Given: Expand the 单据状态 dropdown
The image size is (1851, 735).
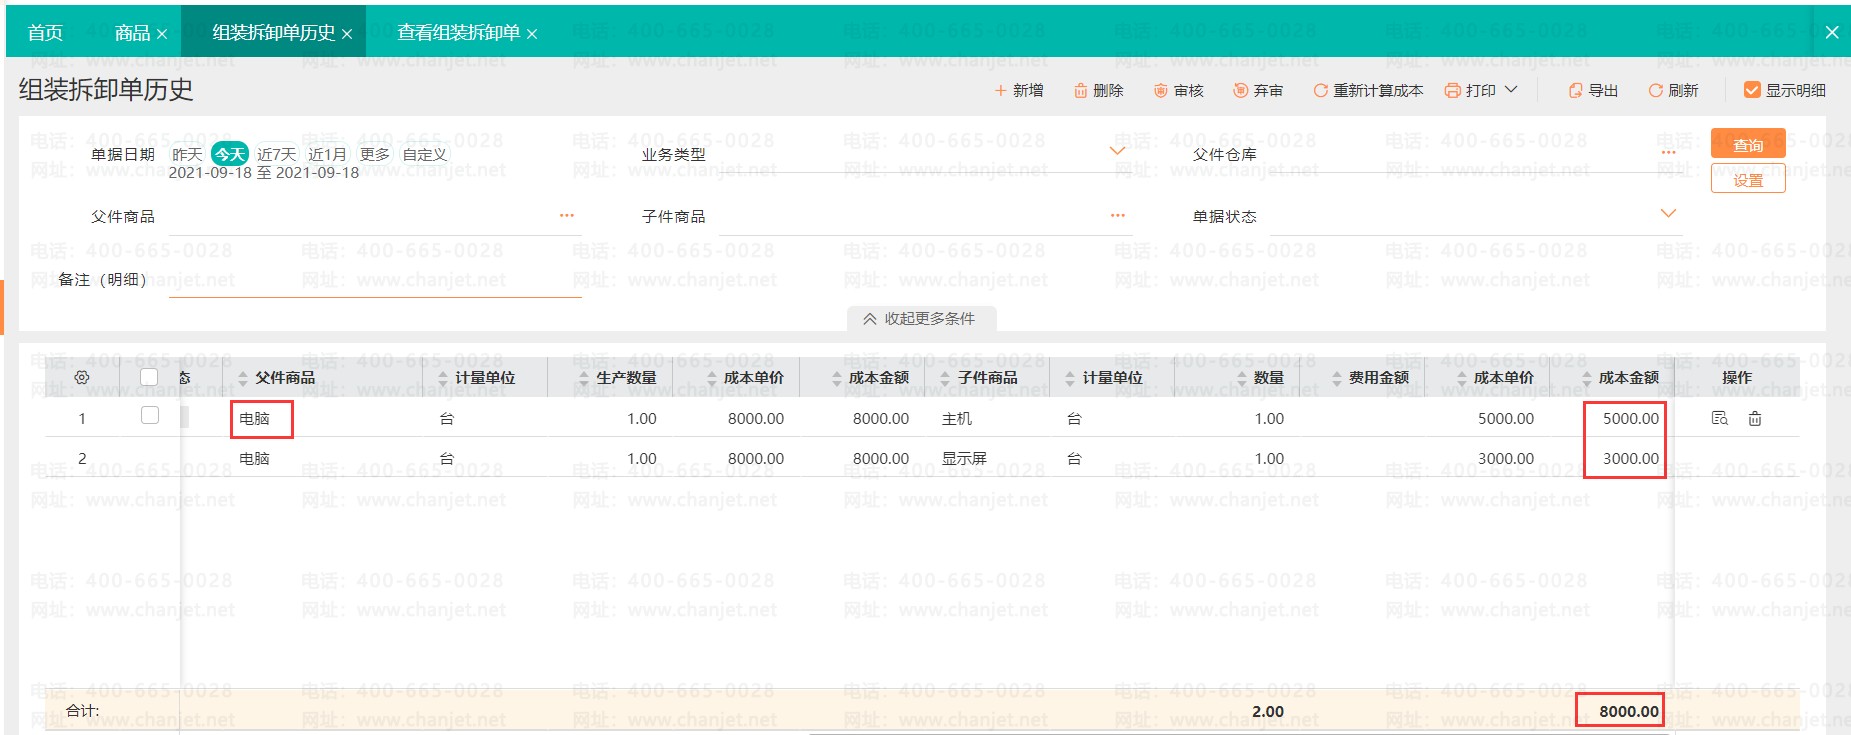Looking at the screenshot, I should pyautogui.click(x=1667, y=213).
